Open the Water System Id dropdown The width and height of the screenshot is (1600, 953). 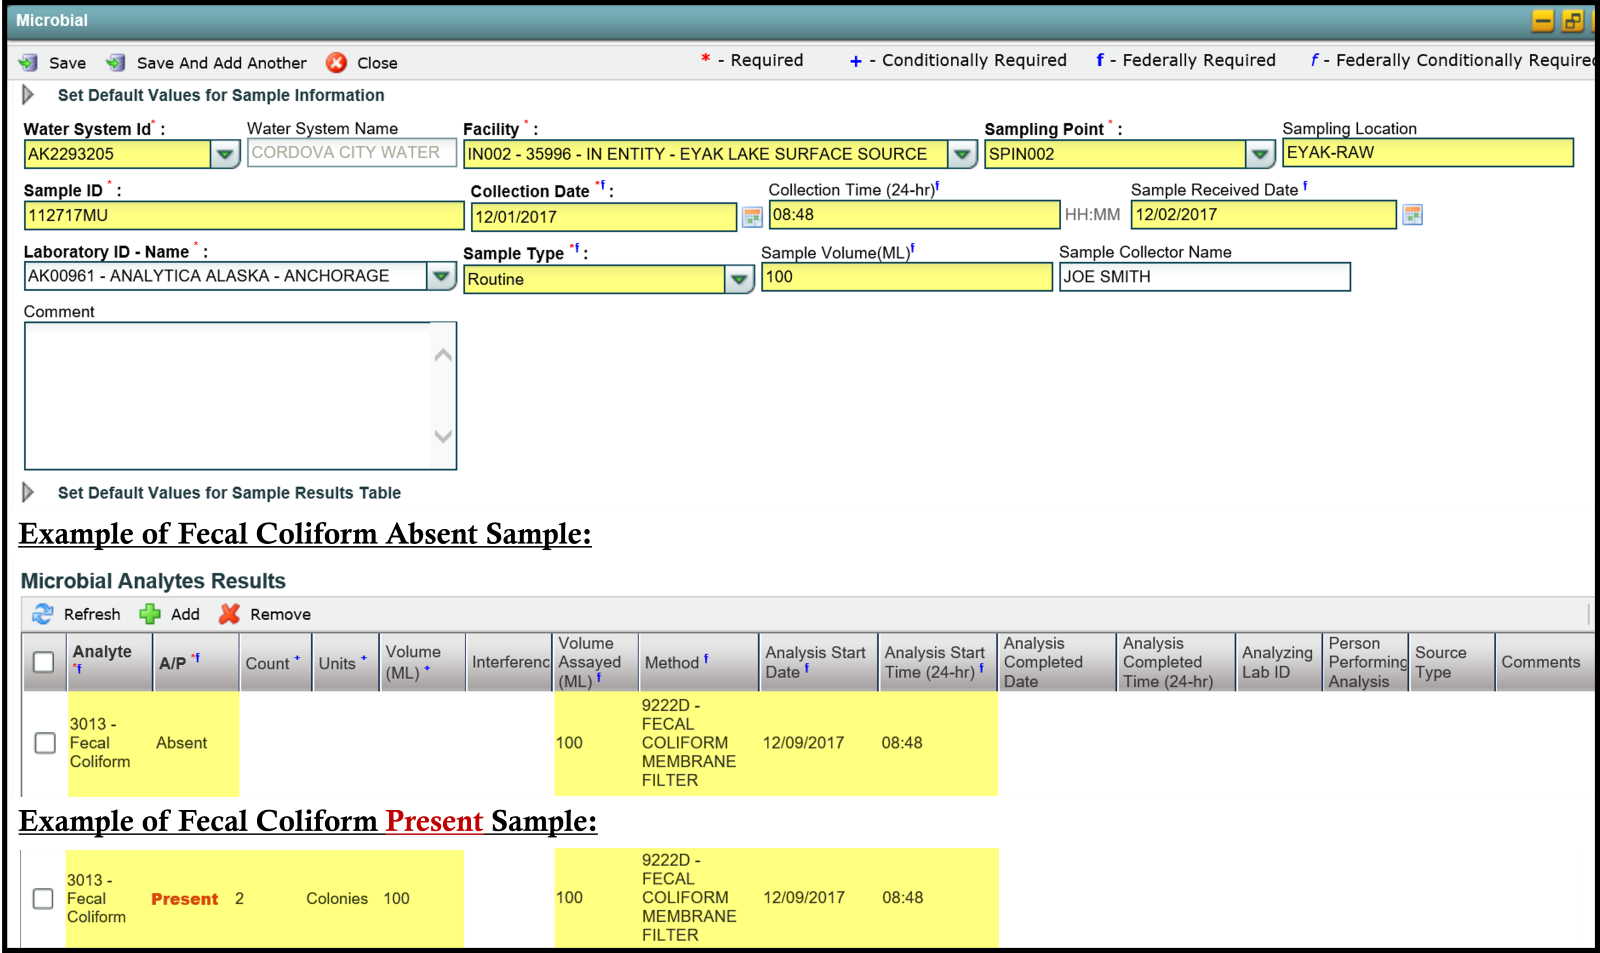click(x=225, y=154)
